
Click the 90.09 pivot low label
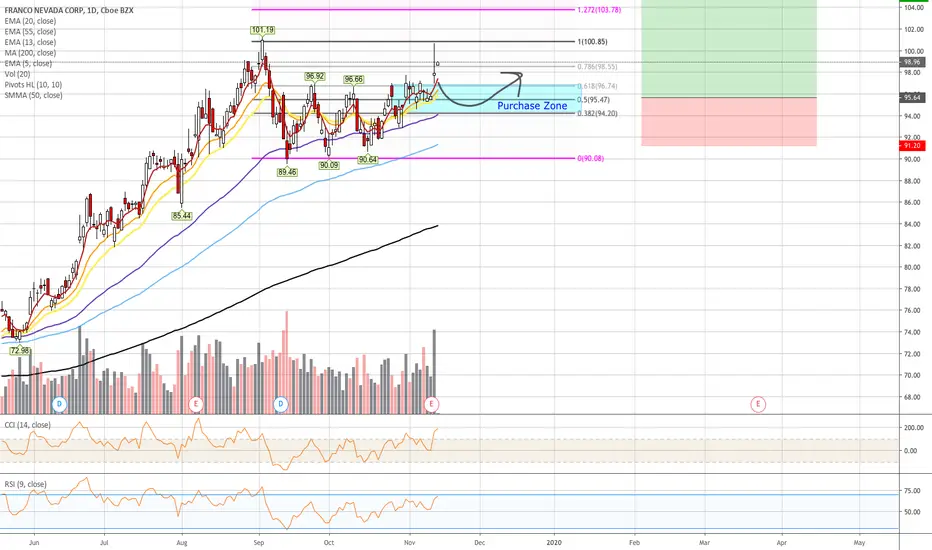click(329, 165)
